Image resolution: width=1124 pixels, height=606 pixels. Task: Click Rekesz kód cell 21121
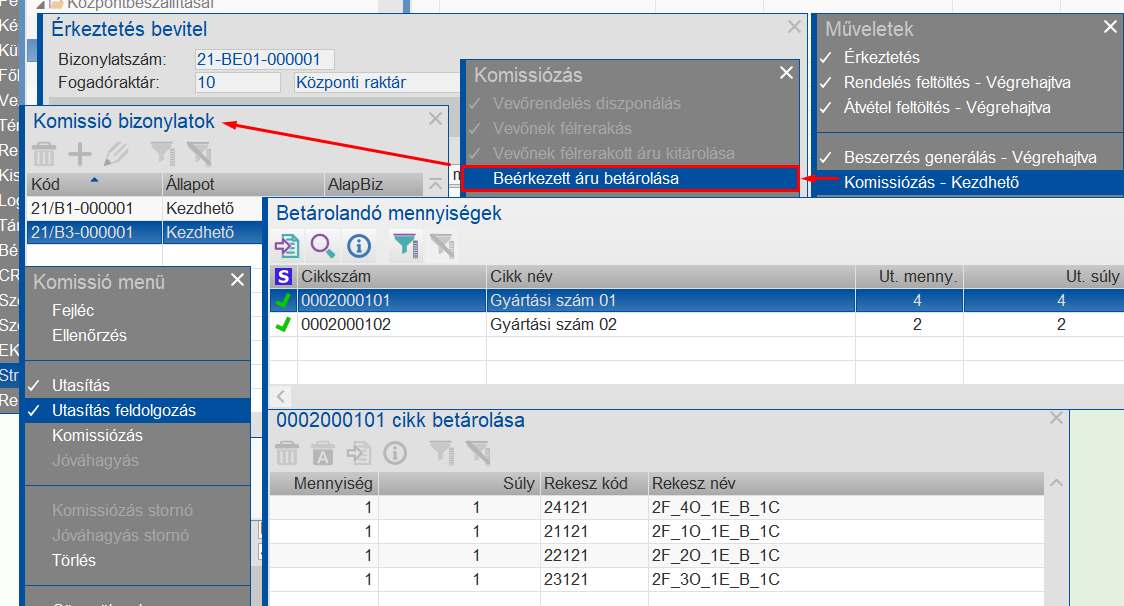[x=594, y=531]
